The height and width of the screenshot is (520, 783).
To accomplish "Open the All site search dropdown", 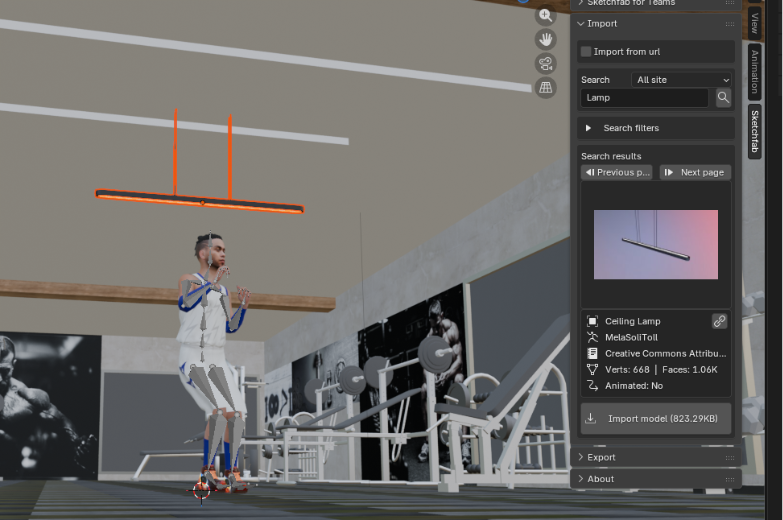I will tap(682, 79).
